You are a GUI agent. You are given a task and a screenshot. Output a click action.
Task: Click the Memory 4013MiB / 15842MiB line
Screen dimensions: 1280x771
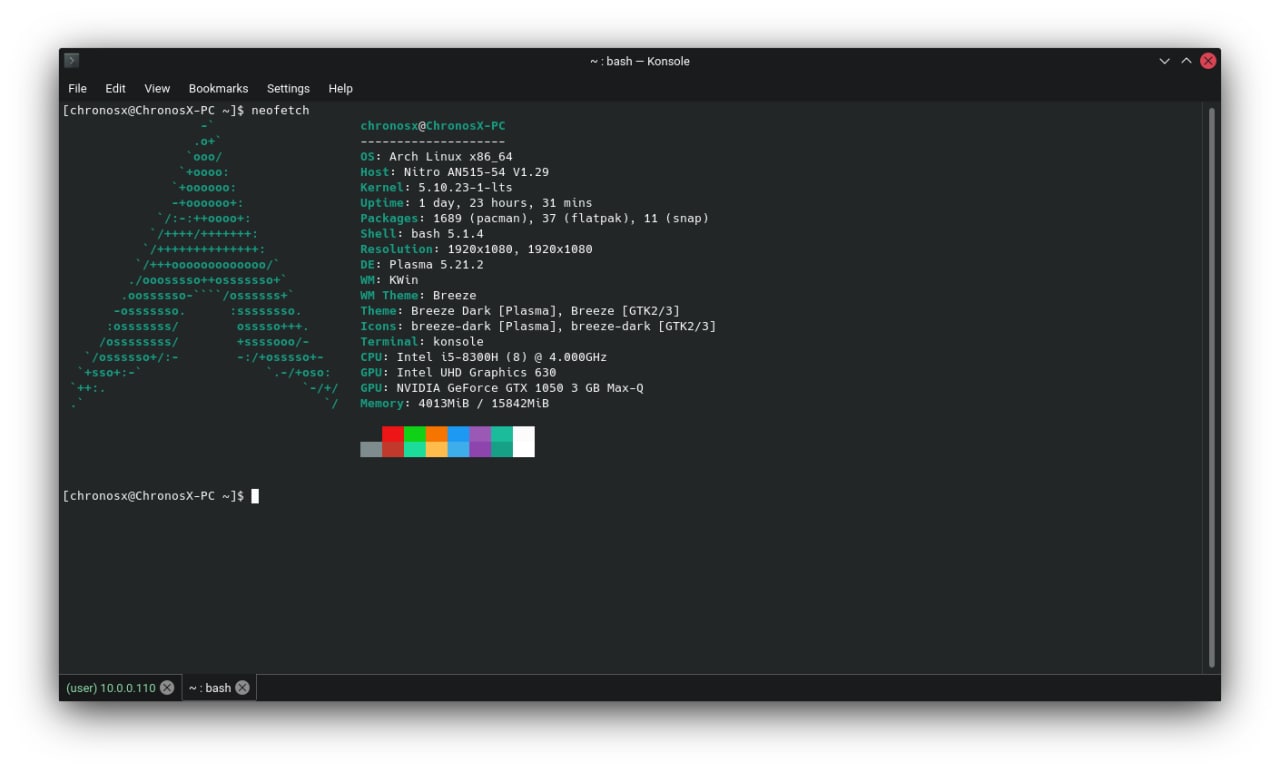[x=454, y=403]
